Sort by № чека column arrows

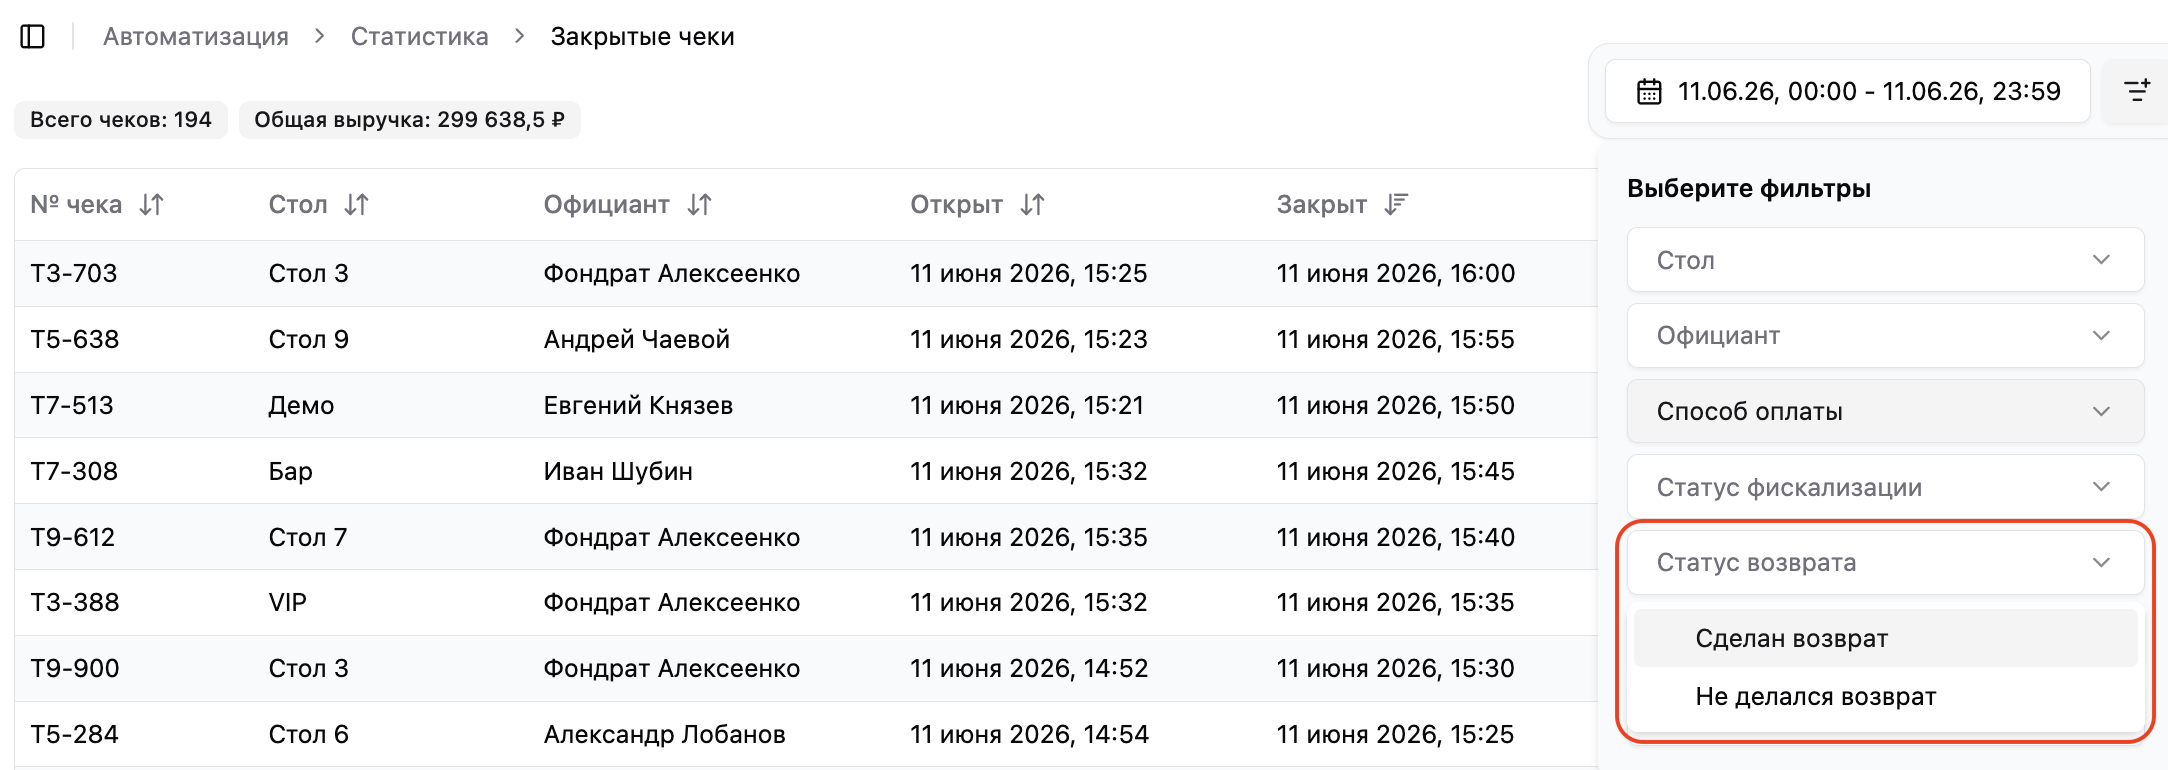tap(152, 205)
